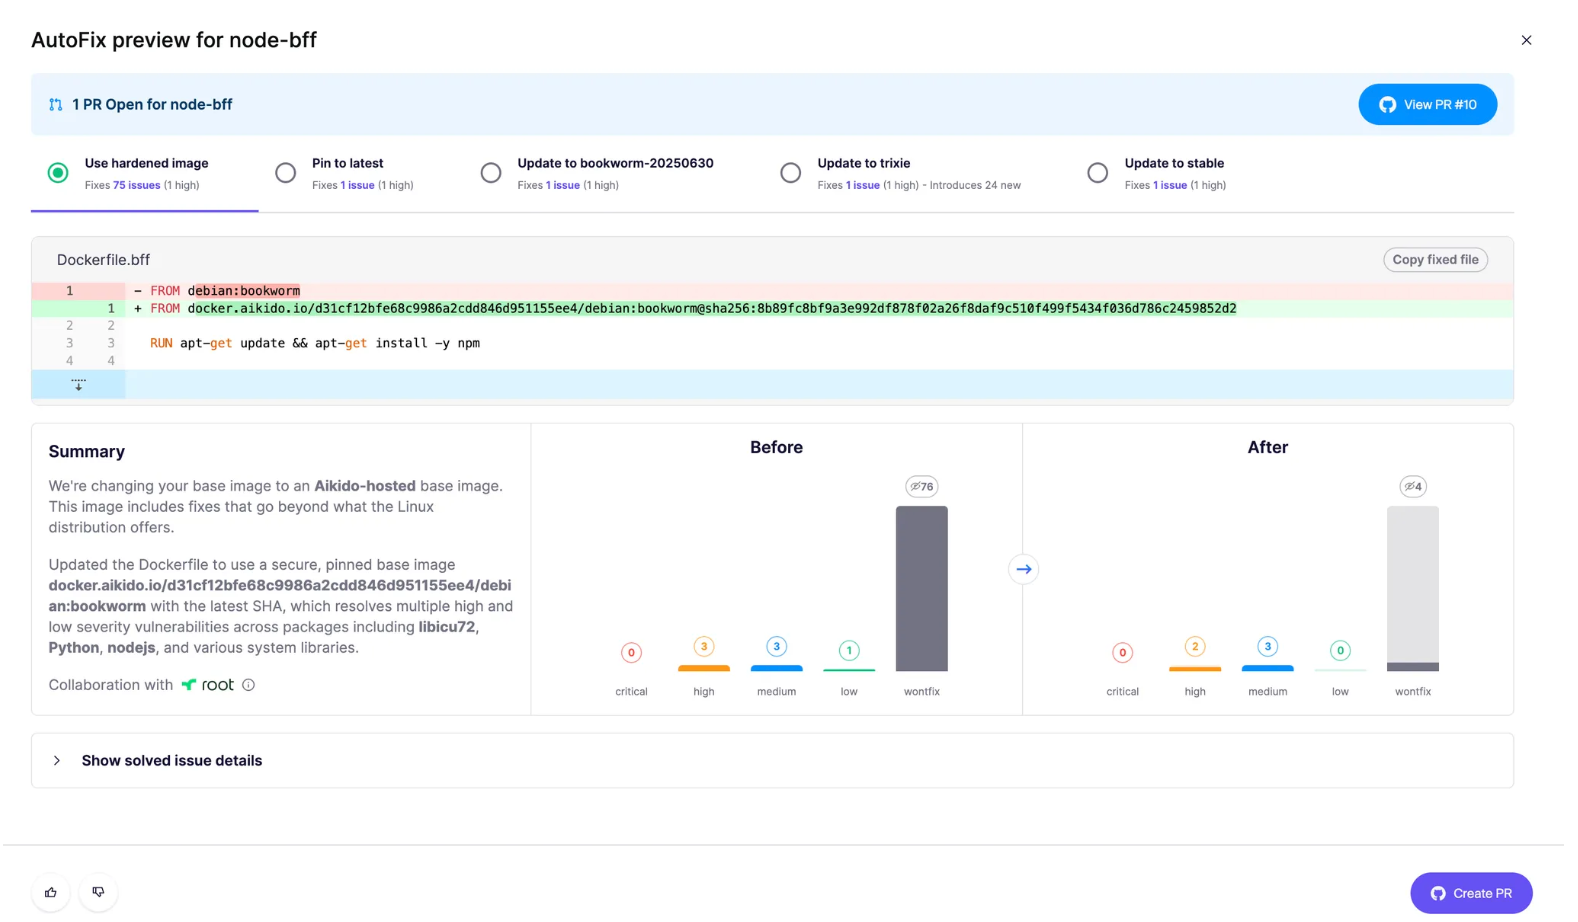1578x922 pixels.
Task: Click the After chart heading
Action: pos(1267,447)
